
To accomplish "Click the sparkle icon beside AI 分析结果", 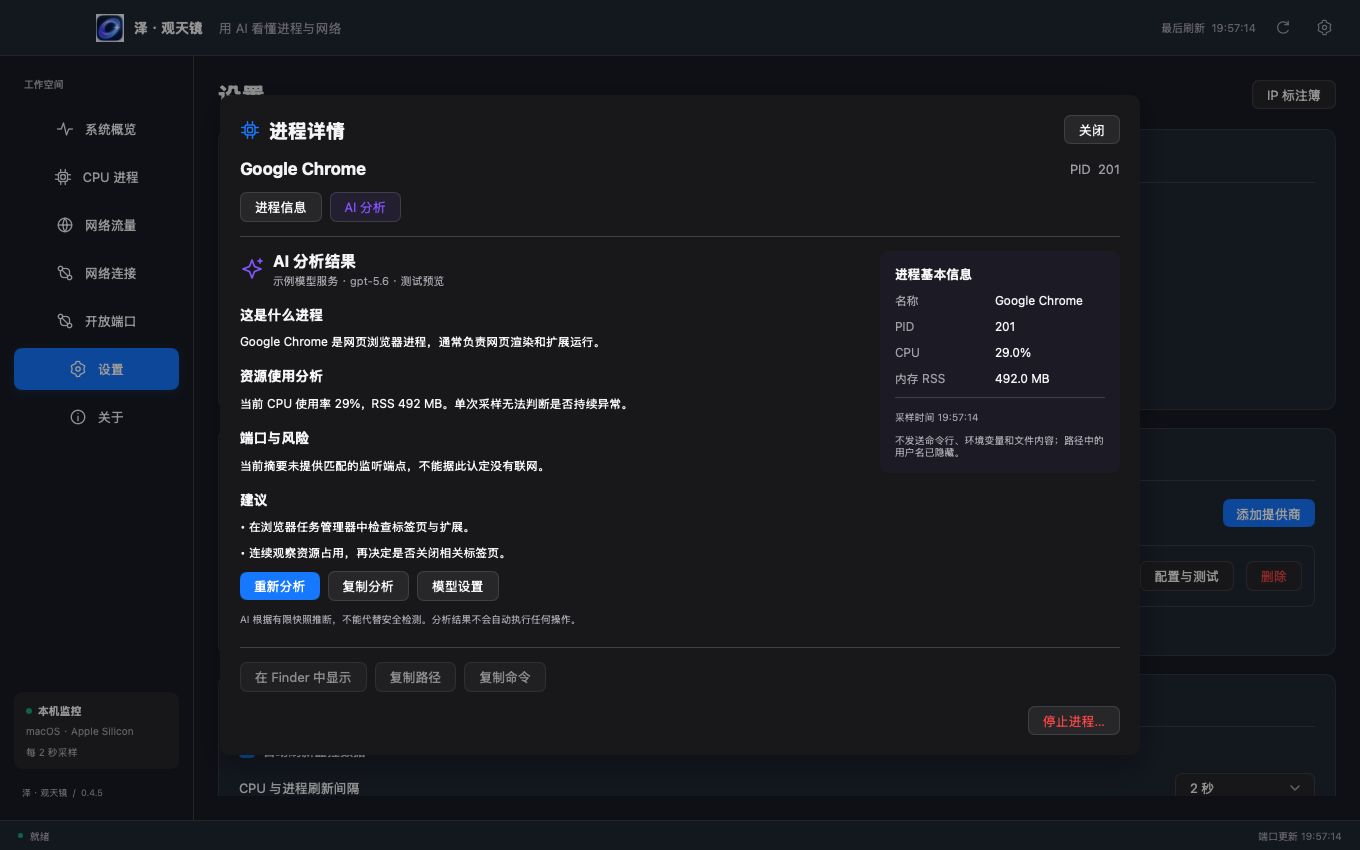I will (x=252, y=268).
